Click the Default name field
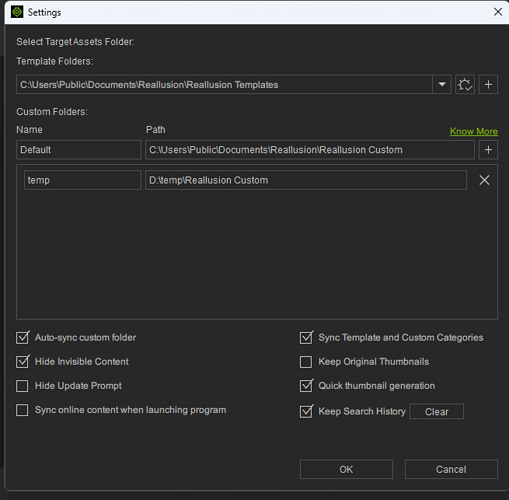This screenshot has width=509, height=500. click(x=79, y=150)
